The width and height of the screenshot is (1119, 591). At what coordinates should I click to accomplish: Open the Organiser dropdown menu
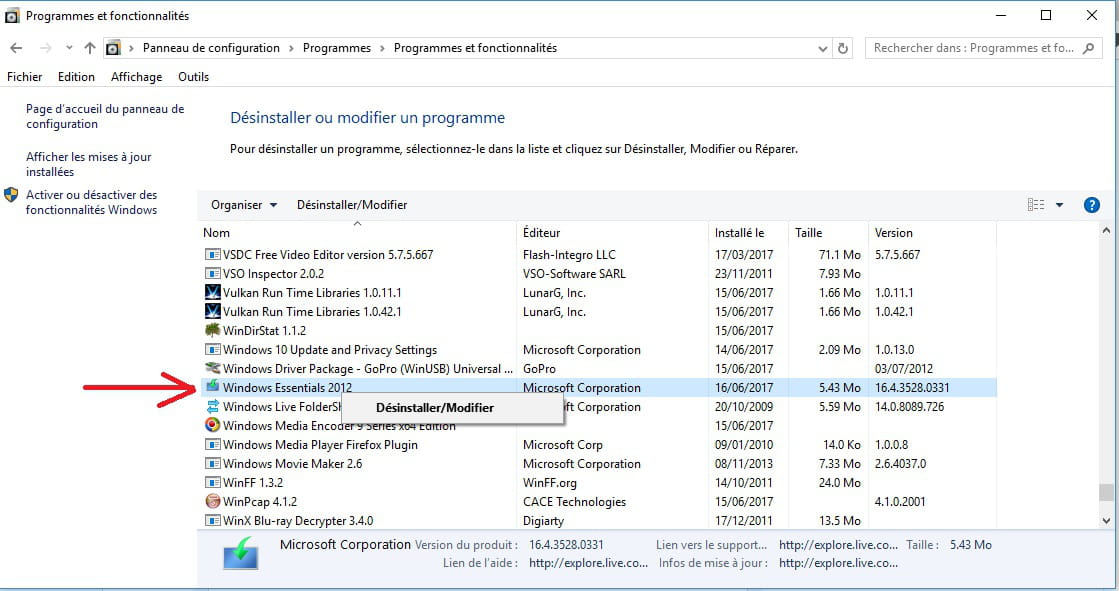(x=243, y=205)
